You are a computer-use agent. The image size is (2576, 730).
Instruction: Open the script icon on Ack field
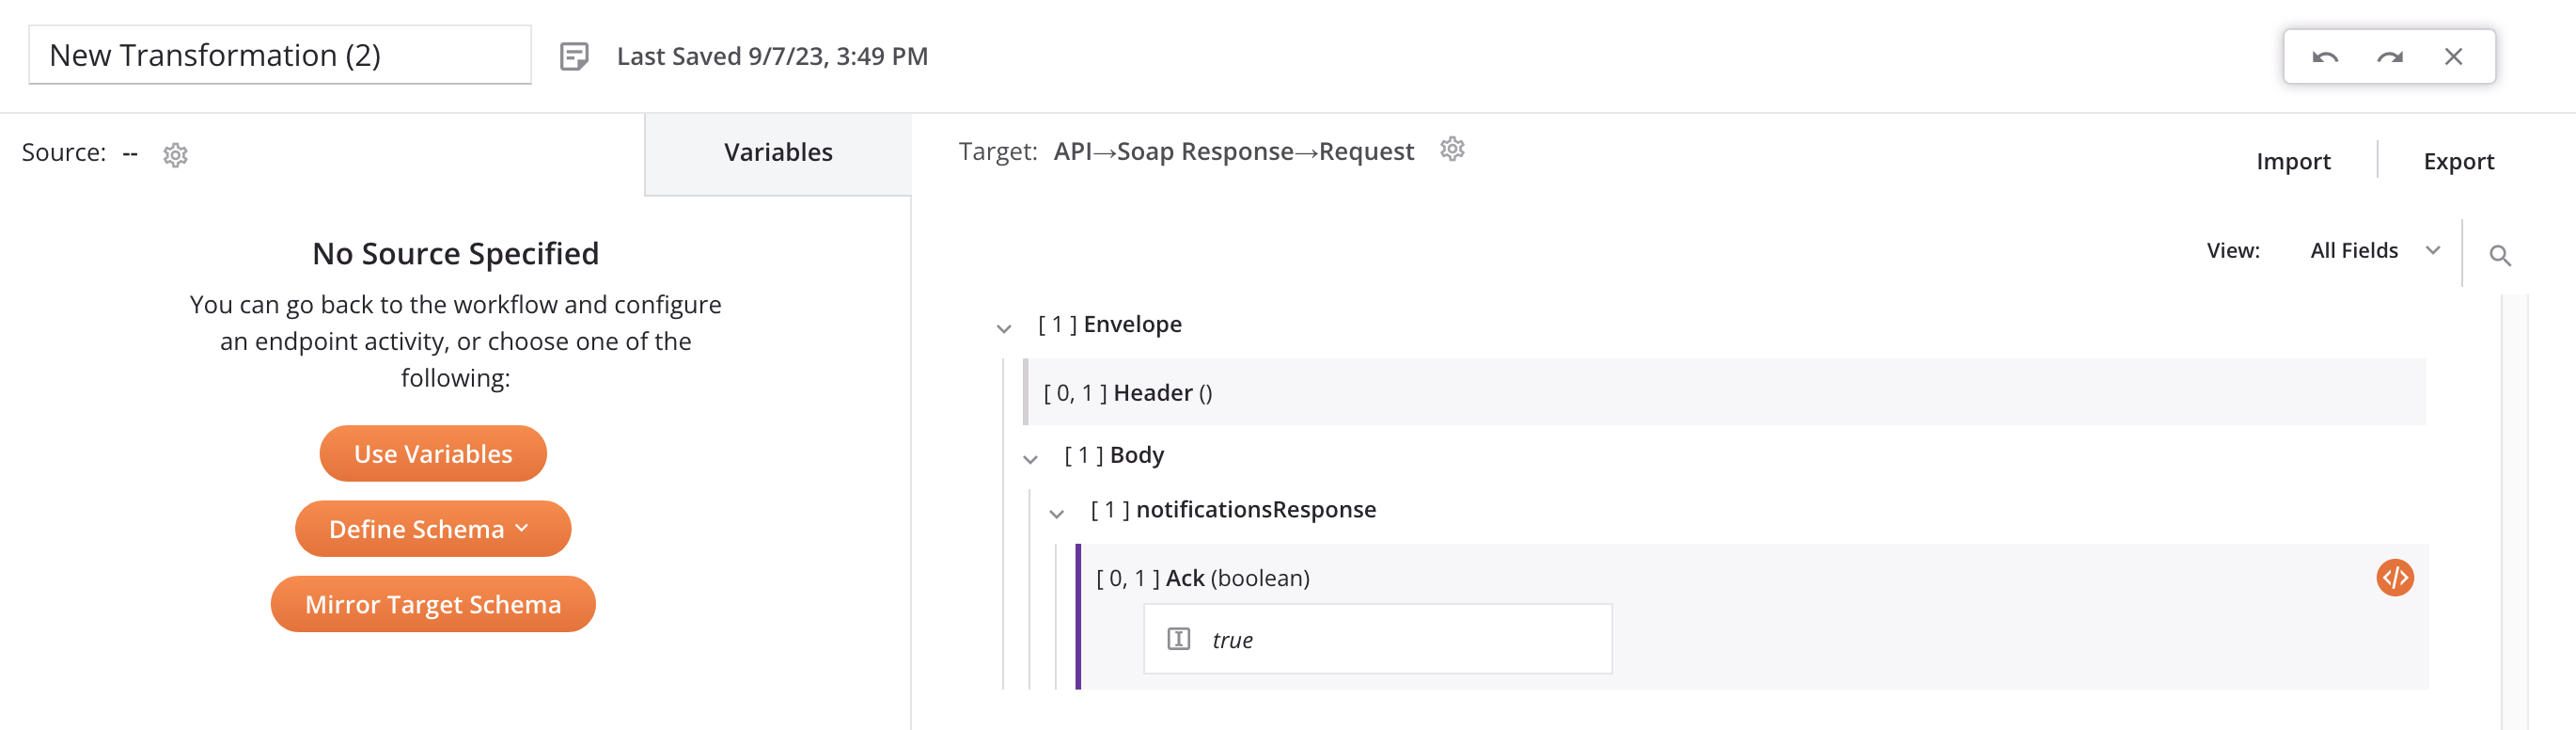pyautogui.click(x=2394, y=578)
